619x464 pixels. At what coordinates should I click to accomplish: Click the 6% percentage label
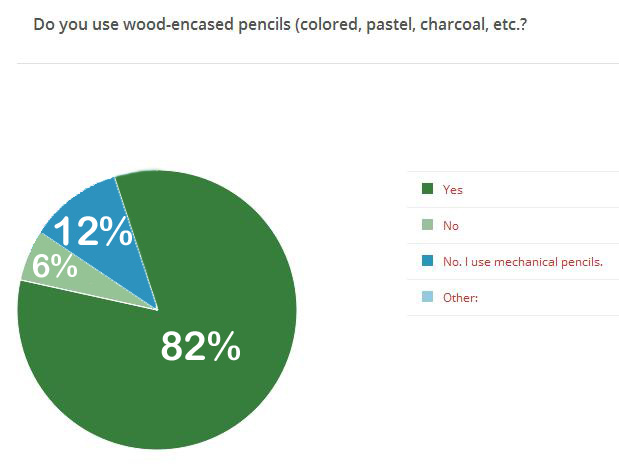pos(50,266)
